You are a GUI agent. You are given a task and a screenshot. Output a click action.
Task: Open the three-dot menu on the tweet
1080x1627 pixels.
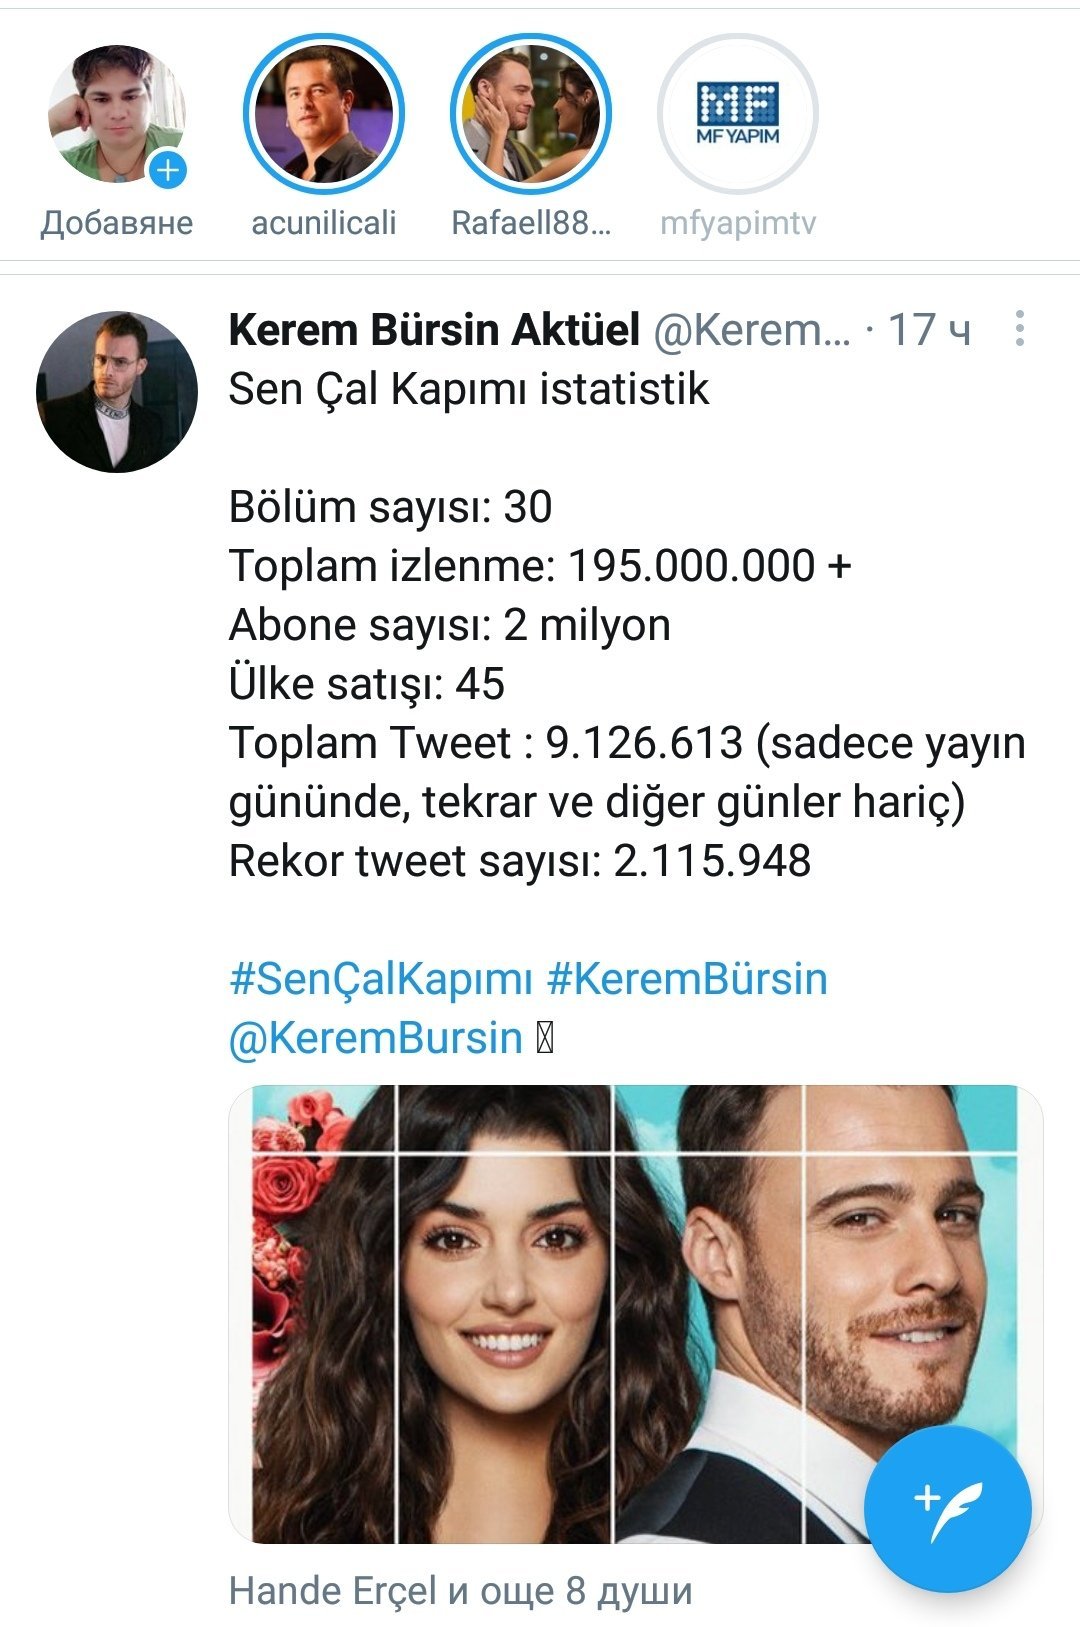pyautogui.click(x=1019, y=328)
